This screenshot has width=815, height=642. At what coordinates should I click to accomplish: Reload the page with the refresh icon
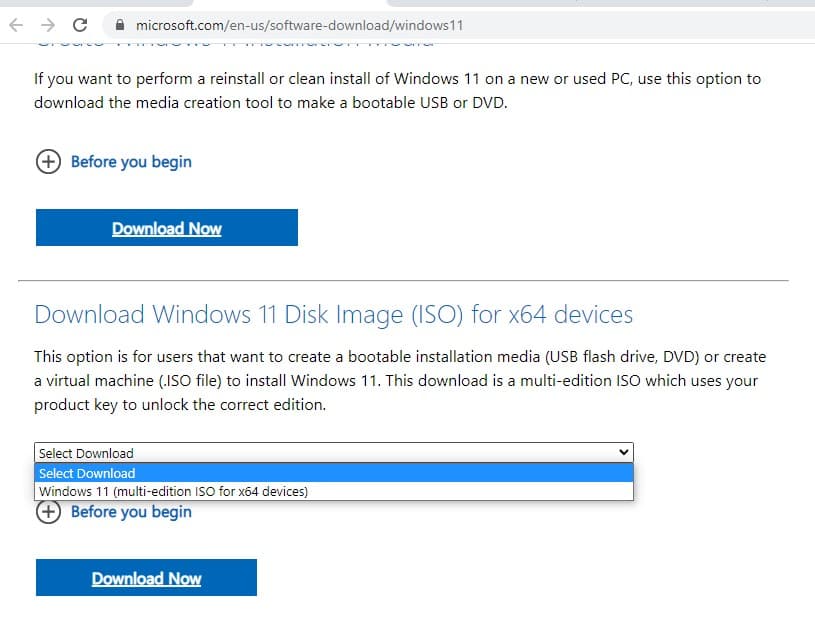pyautogui.click(x=81, y=24)
